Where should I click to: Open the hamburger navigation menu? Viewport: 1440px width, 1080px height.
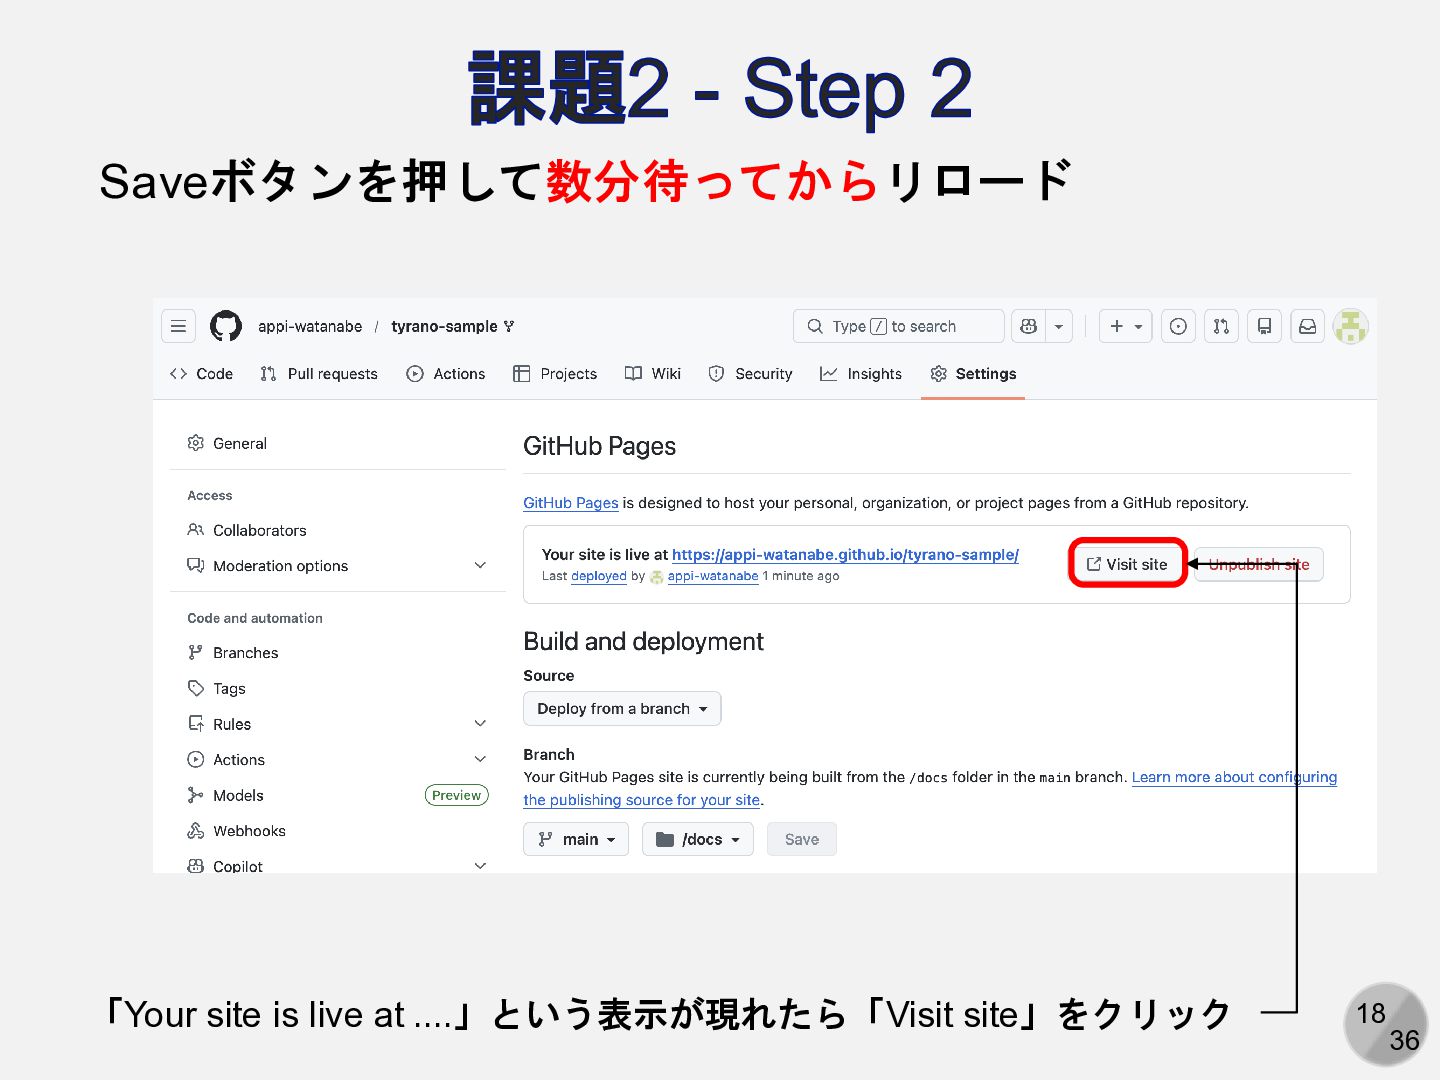pos(178,326)
